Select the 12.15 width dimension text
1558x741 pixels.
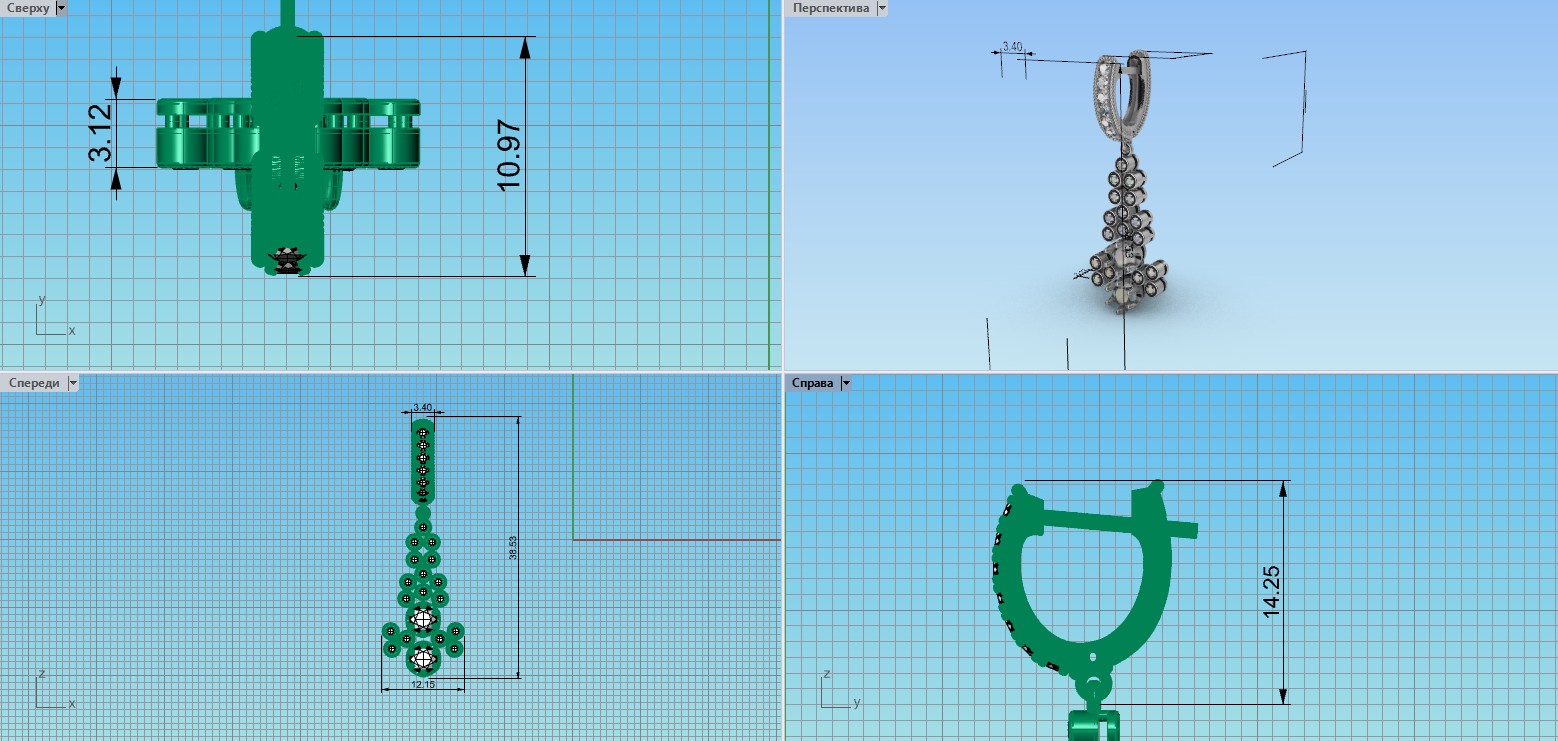tap(423, 685)
